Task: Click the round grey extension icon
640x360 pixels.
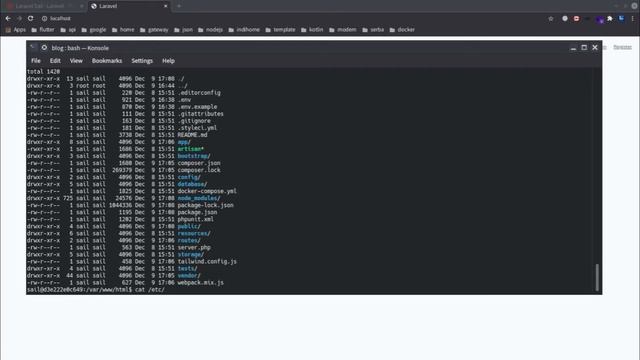Action: point(565,18)
